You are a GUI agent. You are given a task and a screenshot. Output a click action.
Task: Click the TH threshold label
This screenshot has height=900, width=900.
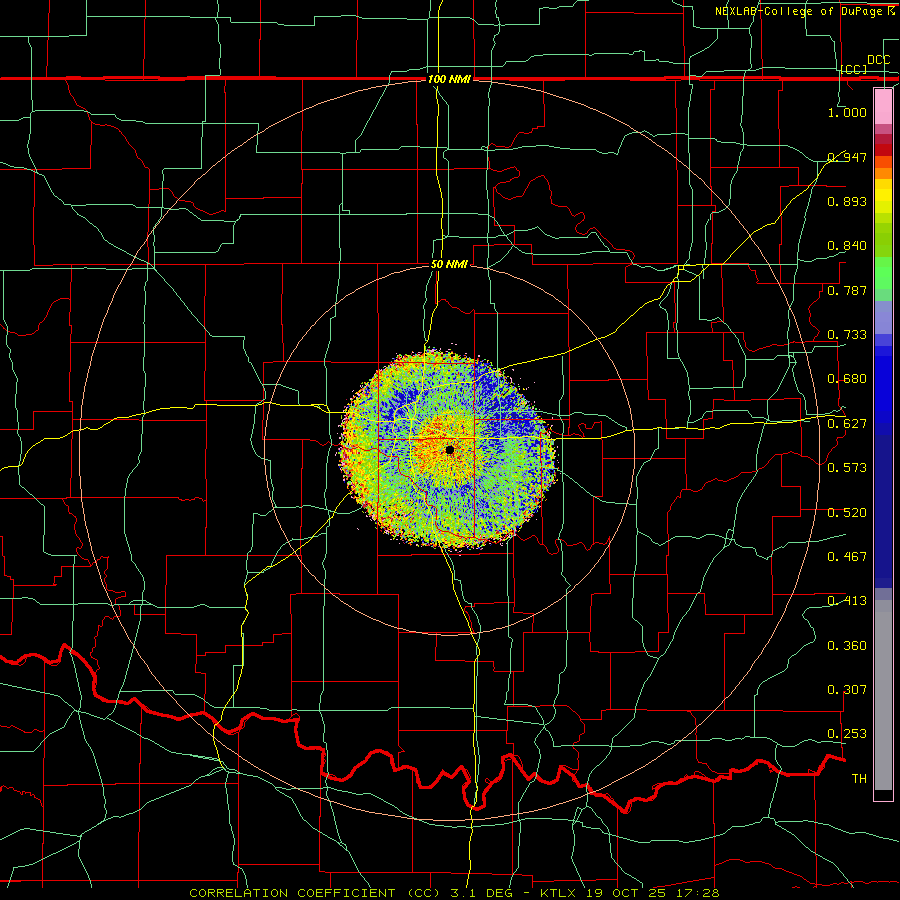coord(859,779)
